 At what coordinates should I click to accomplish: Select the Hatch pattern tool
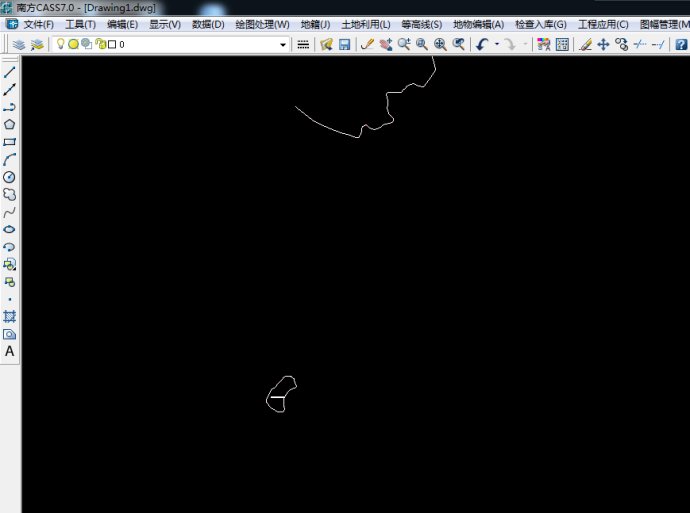coord(10,316)
